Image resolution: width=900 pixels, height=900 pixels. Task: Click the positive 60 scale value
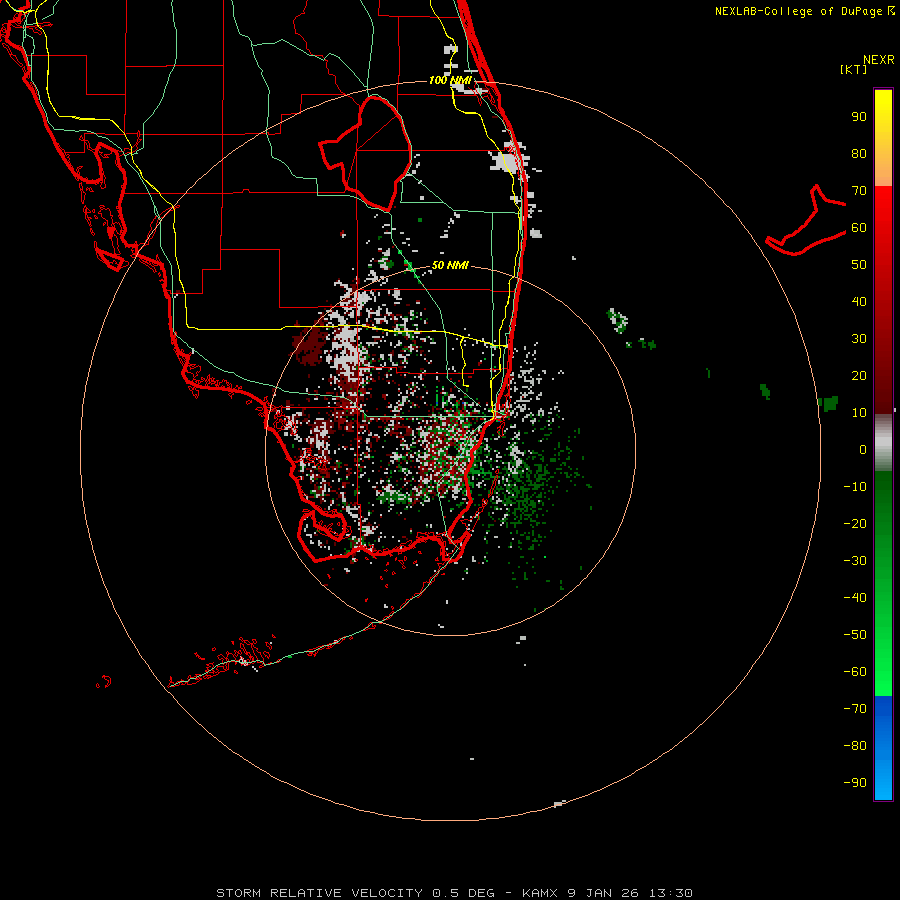point(859,228)
